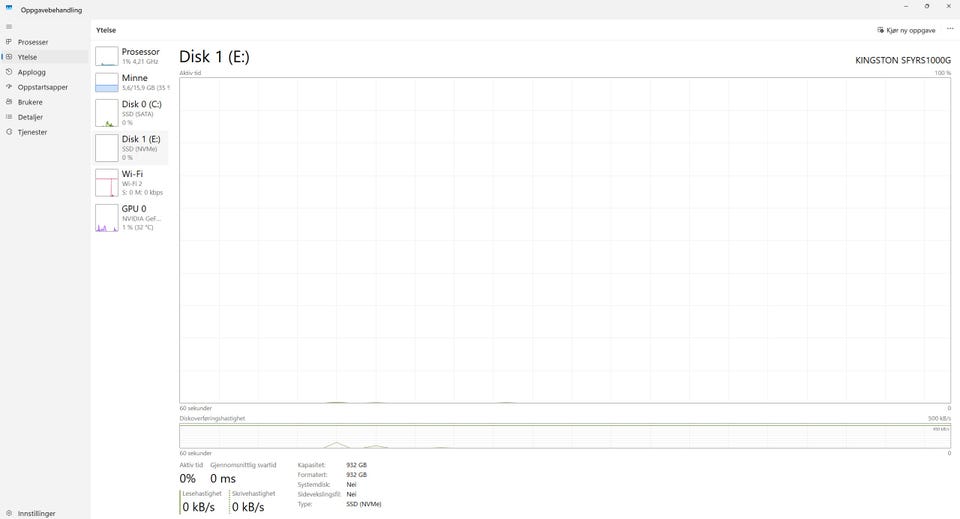Minimize the Oppgavebehandling window

(906, 6)
